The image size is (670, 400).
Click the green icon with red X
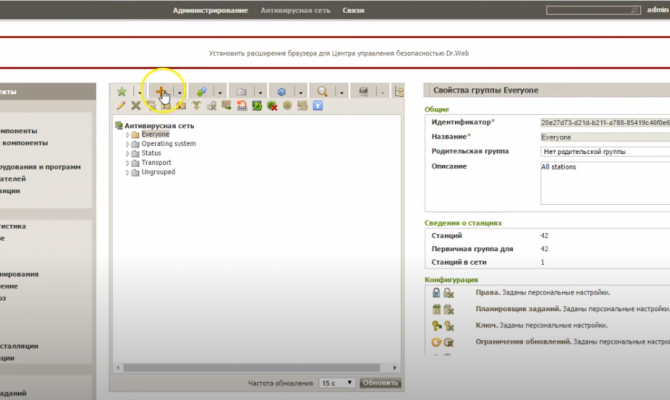point(272,106)
